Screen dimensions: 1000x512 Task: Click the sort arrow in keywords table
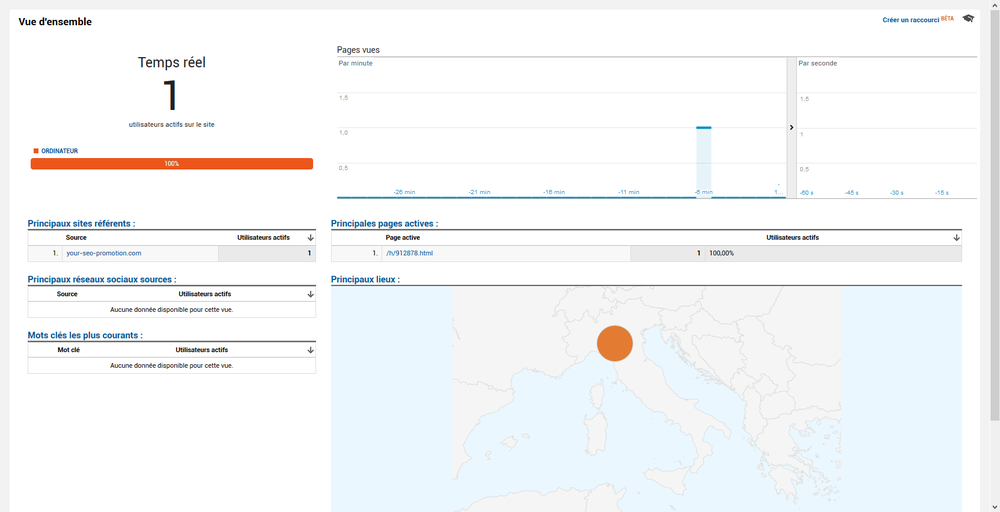[x=311, y=350]
